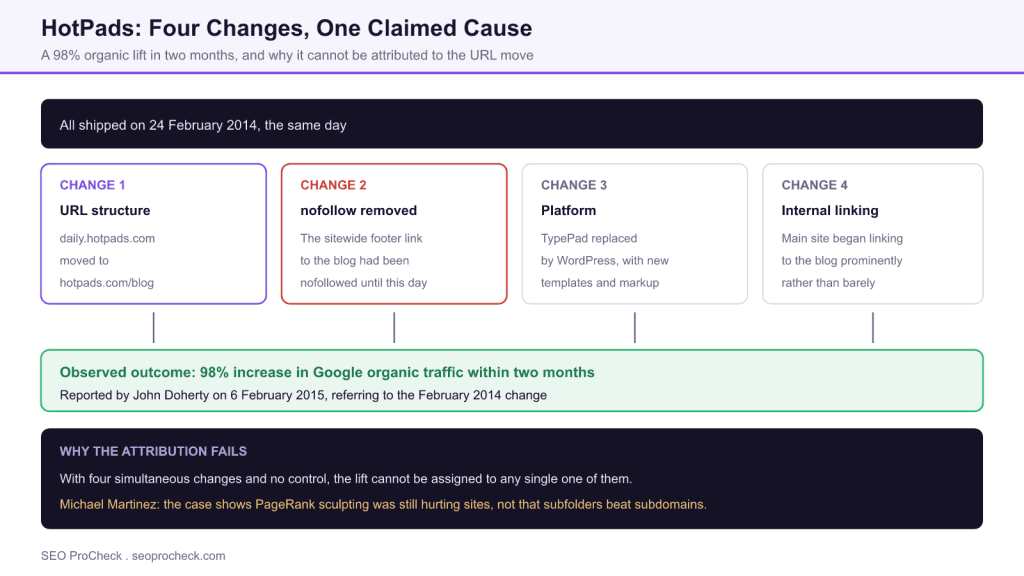Click the green 'Observed outcome' headline
This screenshot has width=1024, height=576.
[x=327, y=372]
